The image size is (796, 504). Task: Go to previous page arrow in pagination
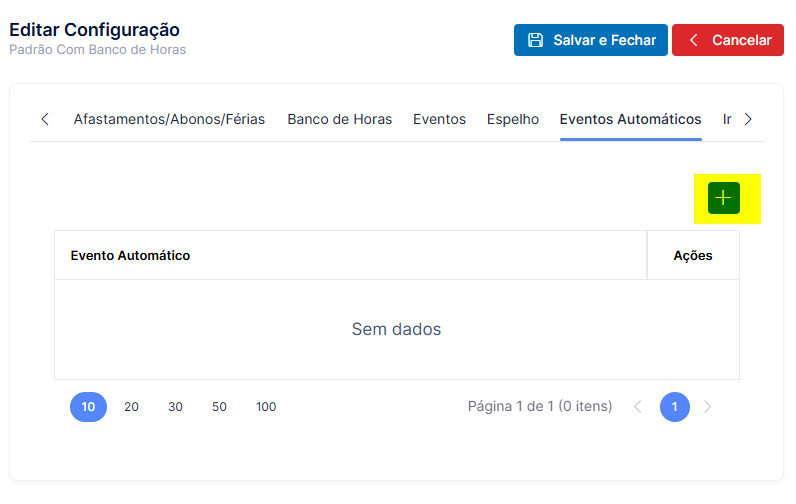(x=638, y=407)
